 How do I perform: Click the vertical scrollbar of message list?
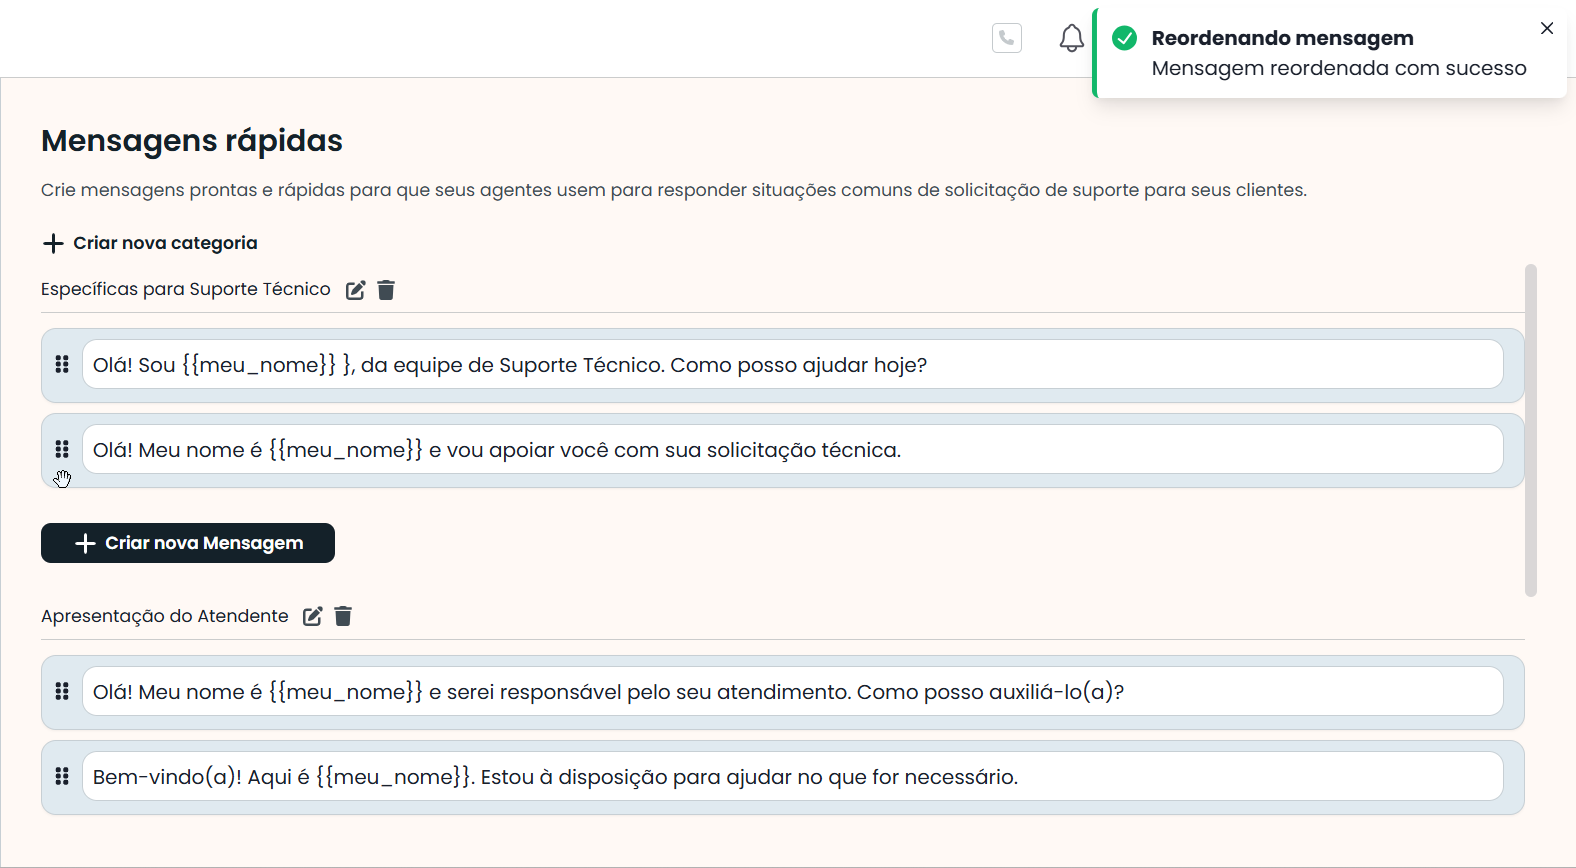click(1530, 430)
